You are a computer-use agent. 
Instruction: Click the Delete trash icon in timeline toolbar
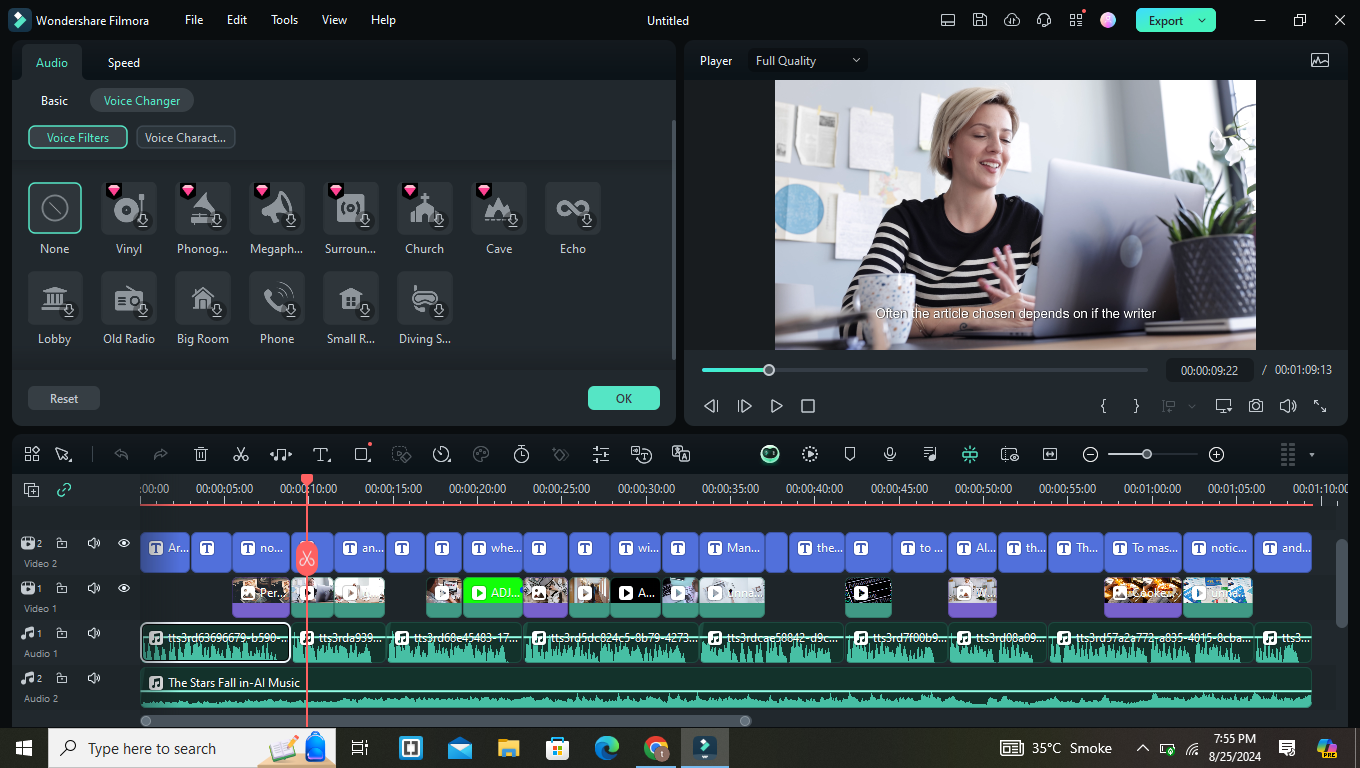click(201, 454)
